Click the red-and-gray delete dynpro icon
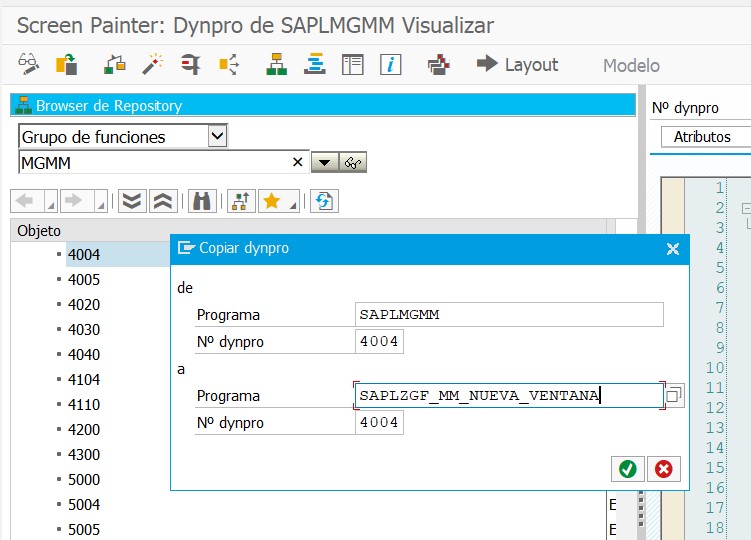The height and width of the screenshot is (540, 751). click(x=438, y=64)
